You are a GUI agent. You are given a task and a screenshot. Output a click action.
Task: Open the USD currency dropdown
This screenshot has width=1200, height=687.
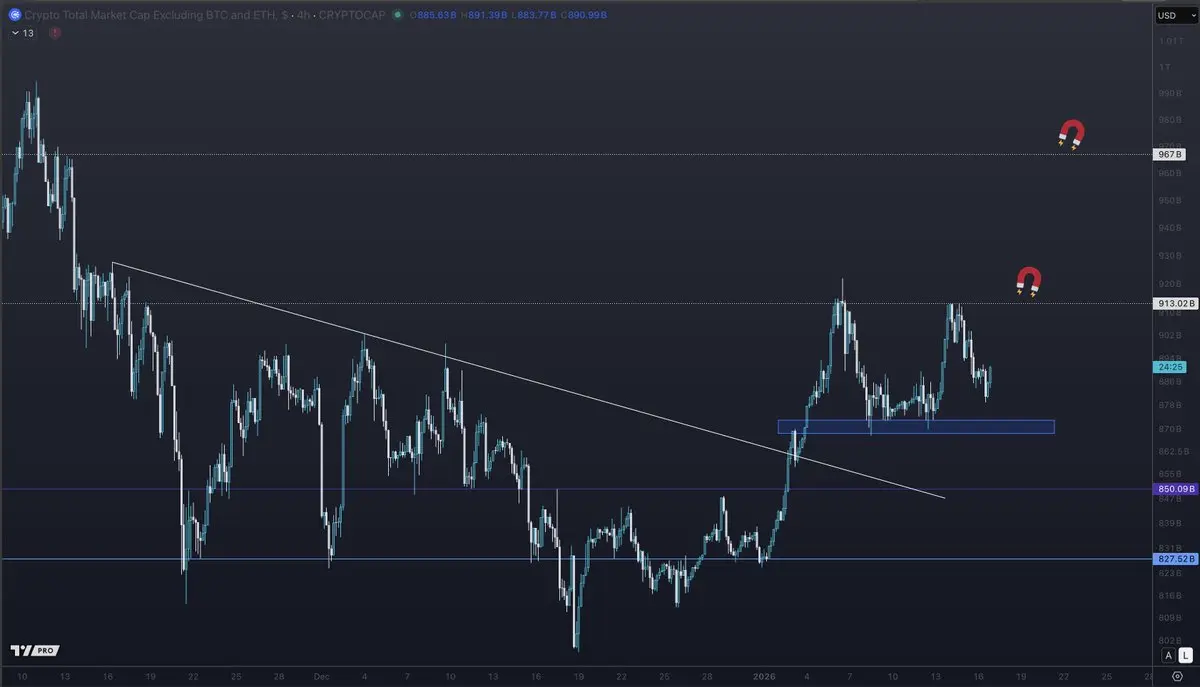pos(1168,15)
